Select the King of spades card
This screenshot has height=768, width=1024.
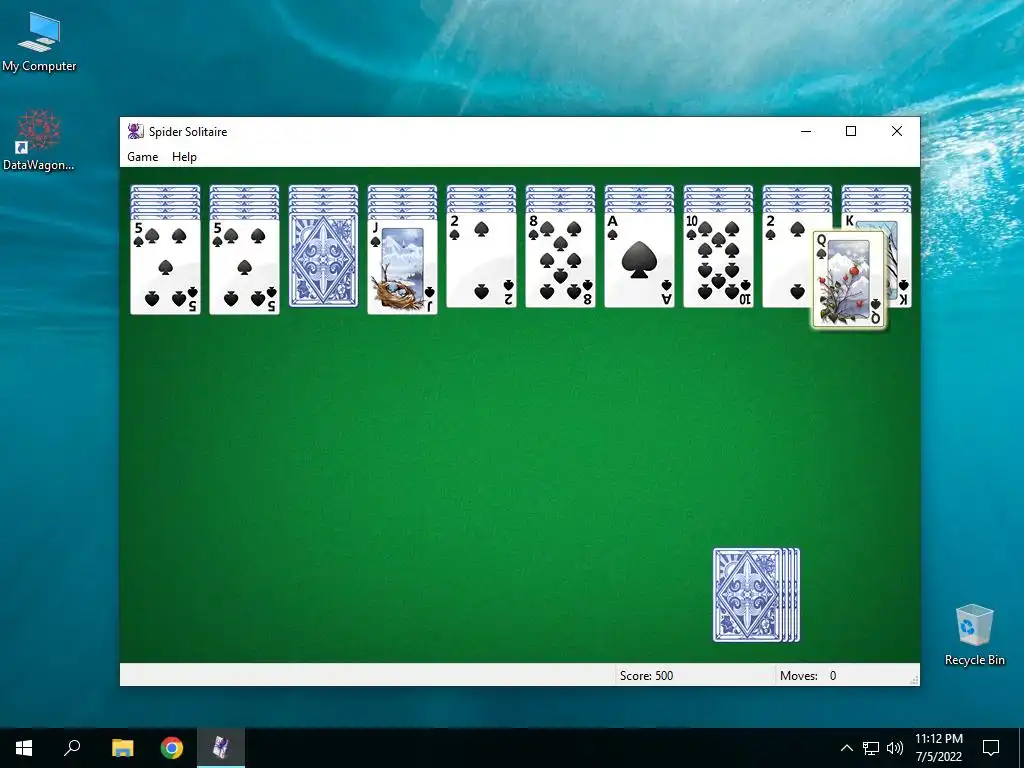point(899,260)
